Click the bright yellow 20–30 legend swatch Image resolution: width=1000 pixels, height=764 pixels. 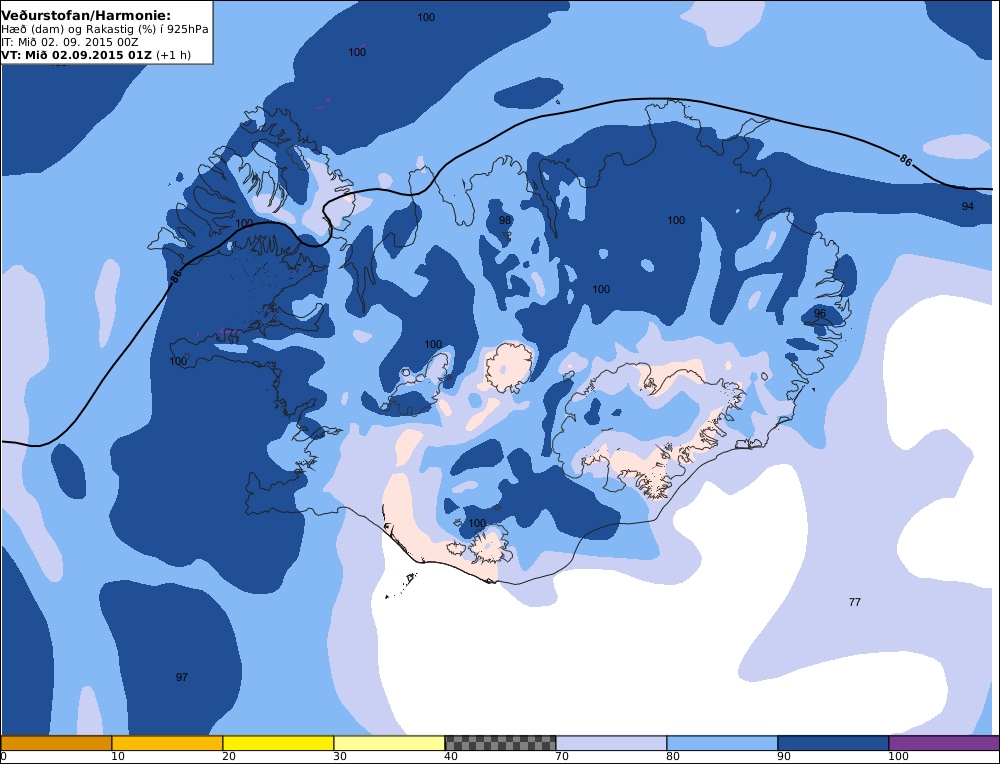(278, 743)
